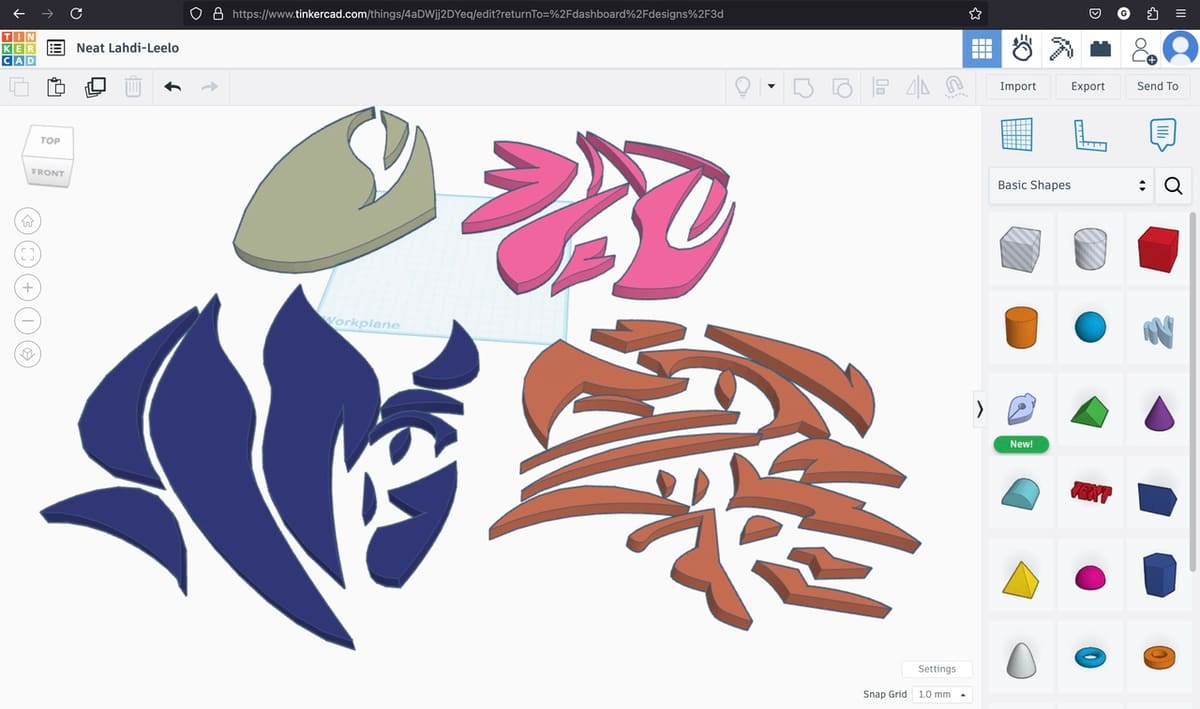
Task: Click the Align tool
Action: (x=880, y=87)
